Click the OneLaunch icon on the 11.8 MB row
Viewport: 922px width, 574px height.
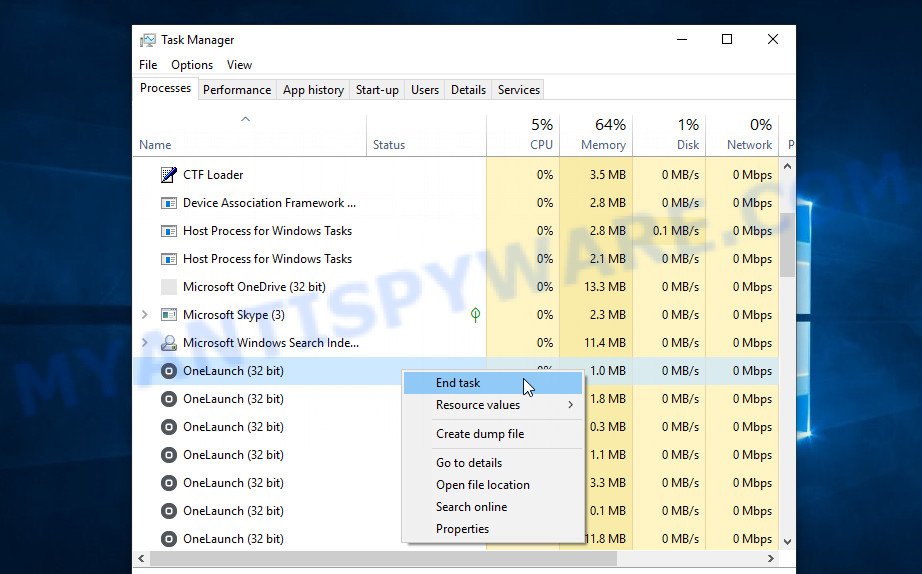click(x=169, y=539)
